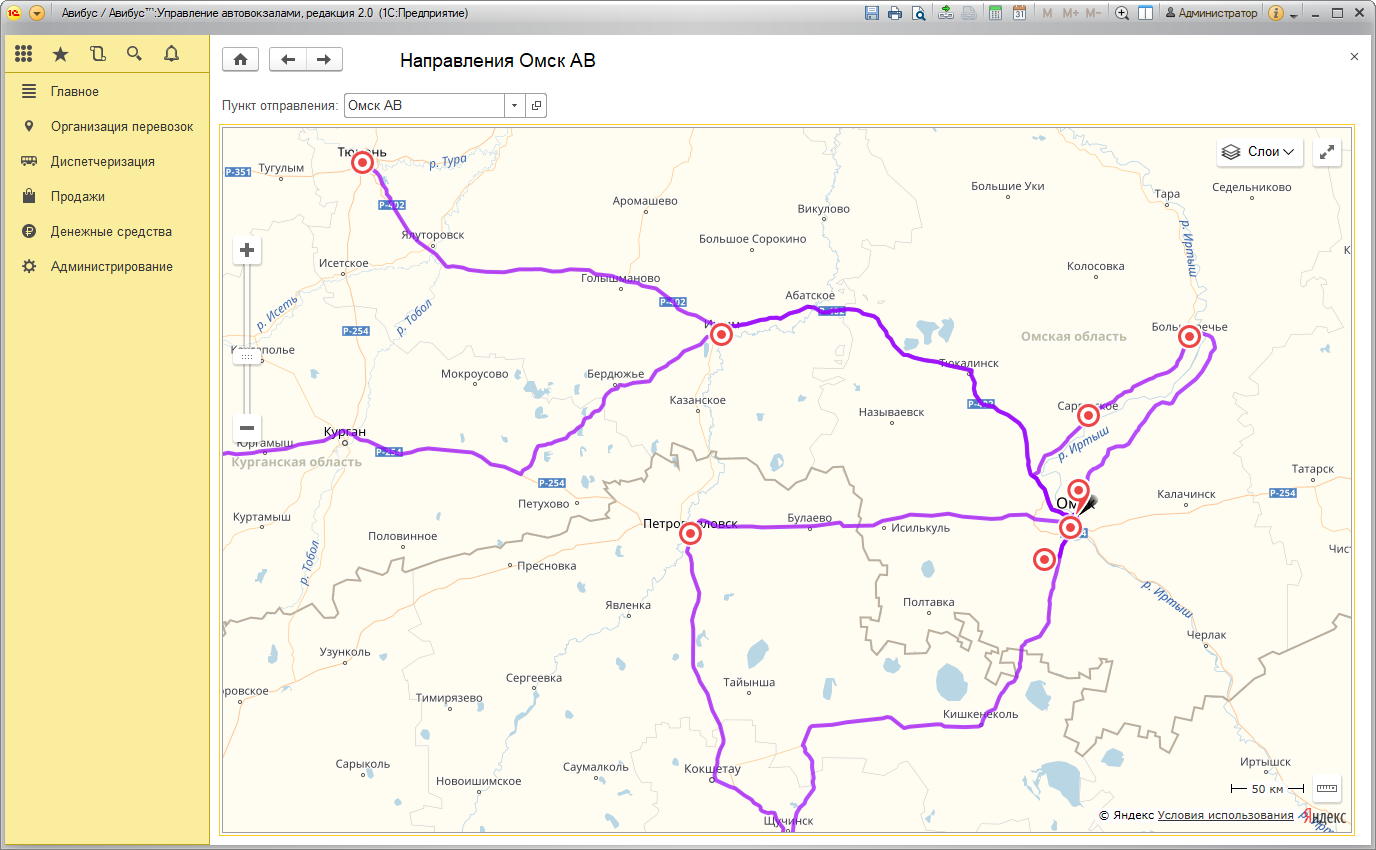Click the Тюмень marker on the map
This screenshot has width=1376, height=850.
coord(363,162)
